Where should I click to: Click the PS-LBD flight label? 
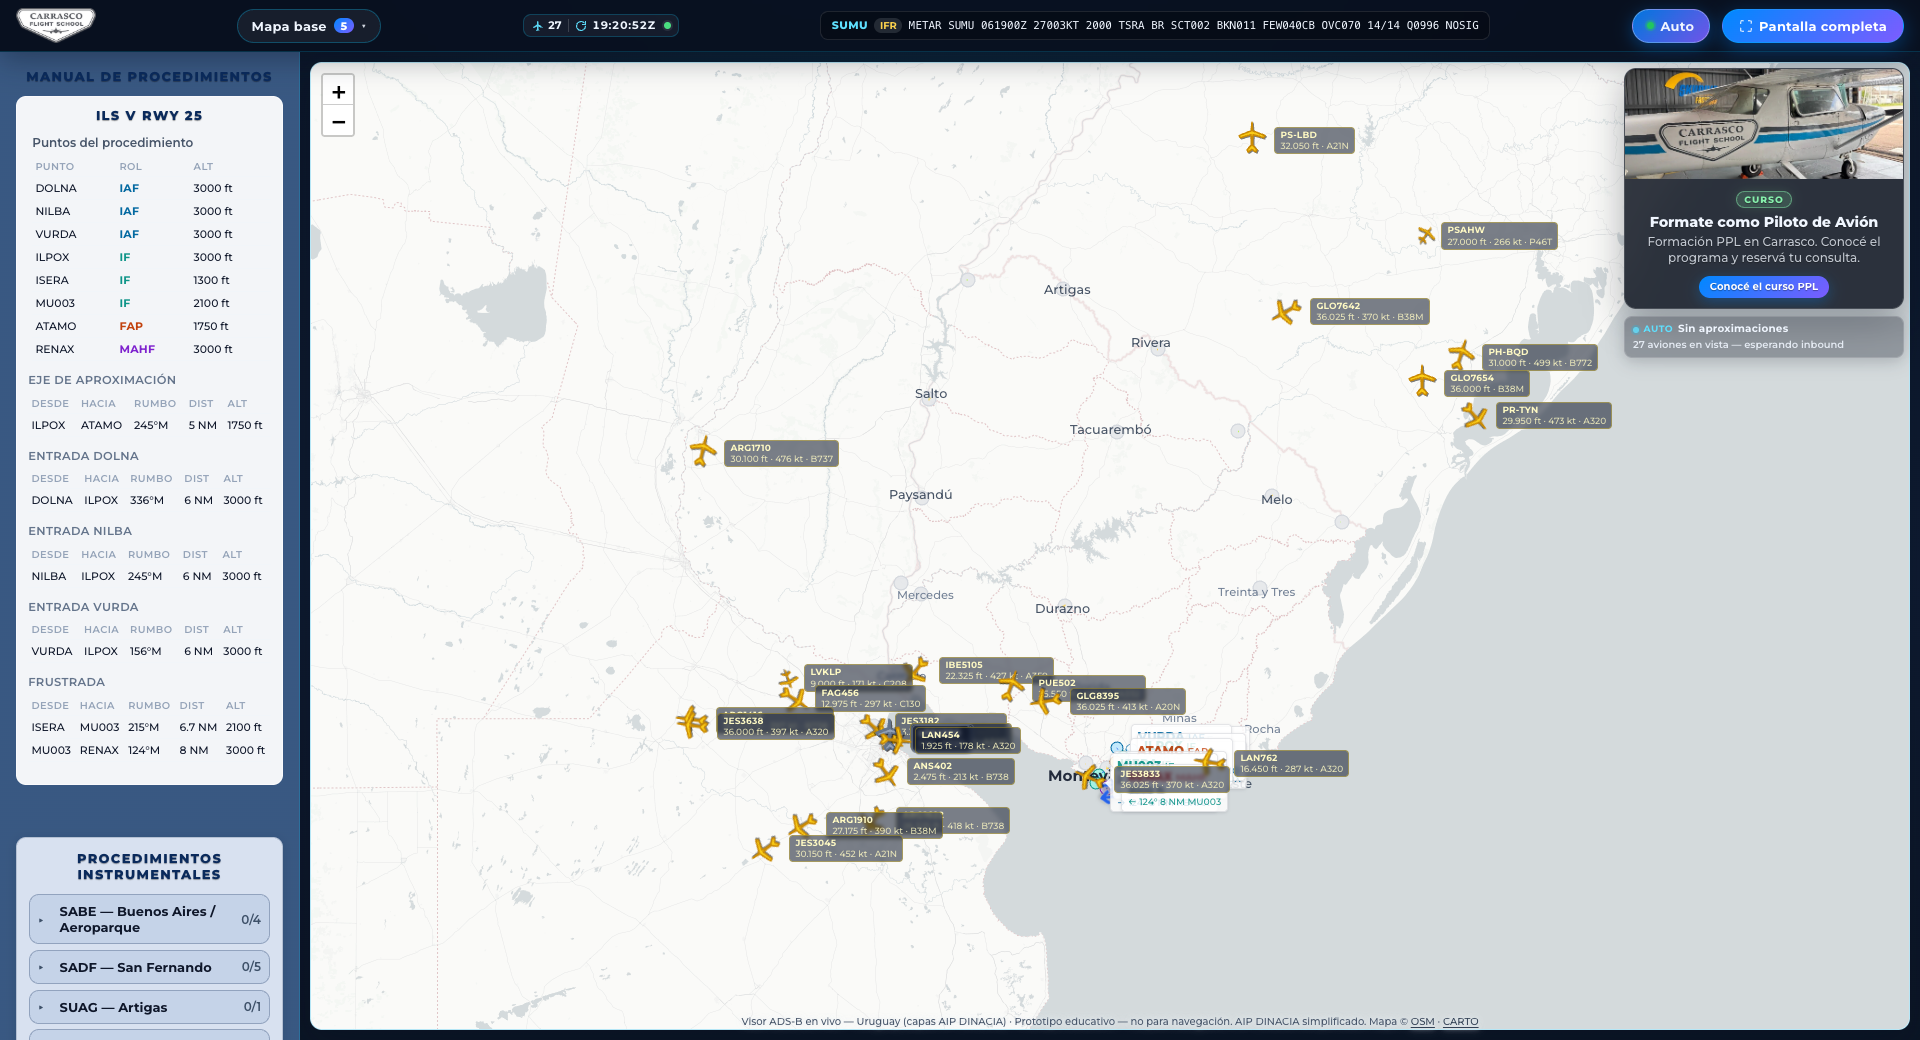(1314, 140)
